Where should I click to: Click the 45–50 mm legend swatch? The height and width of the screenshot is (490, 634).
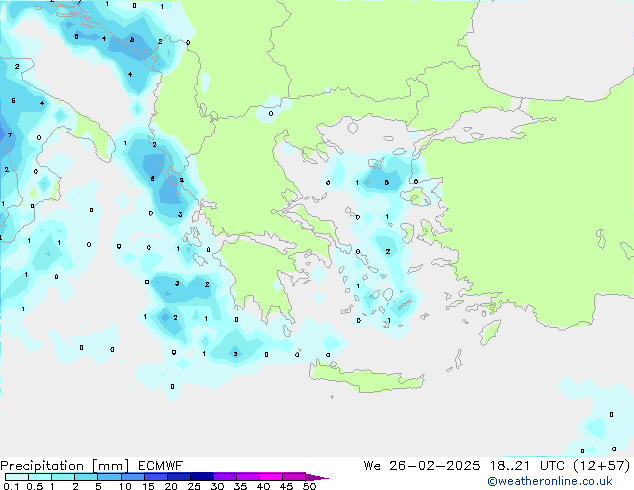tap(294, 477)
